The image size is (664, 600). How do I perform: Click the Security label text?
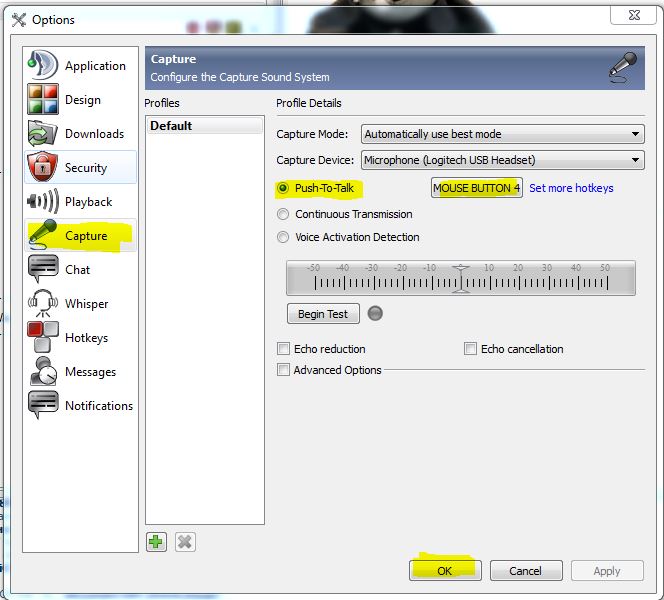[x=86, y=168]
